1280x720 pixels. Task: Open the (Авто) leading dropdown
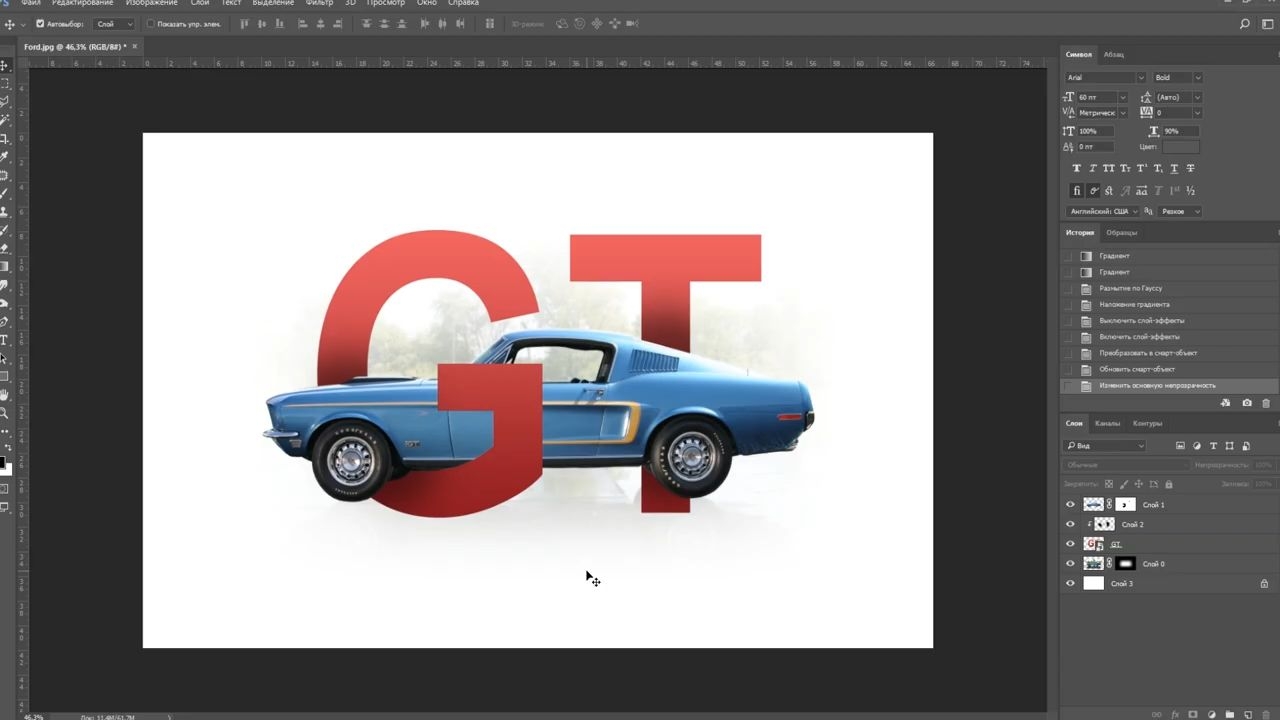point(1197,97)
